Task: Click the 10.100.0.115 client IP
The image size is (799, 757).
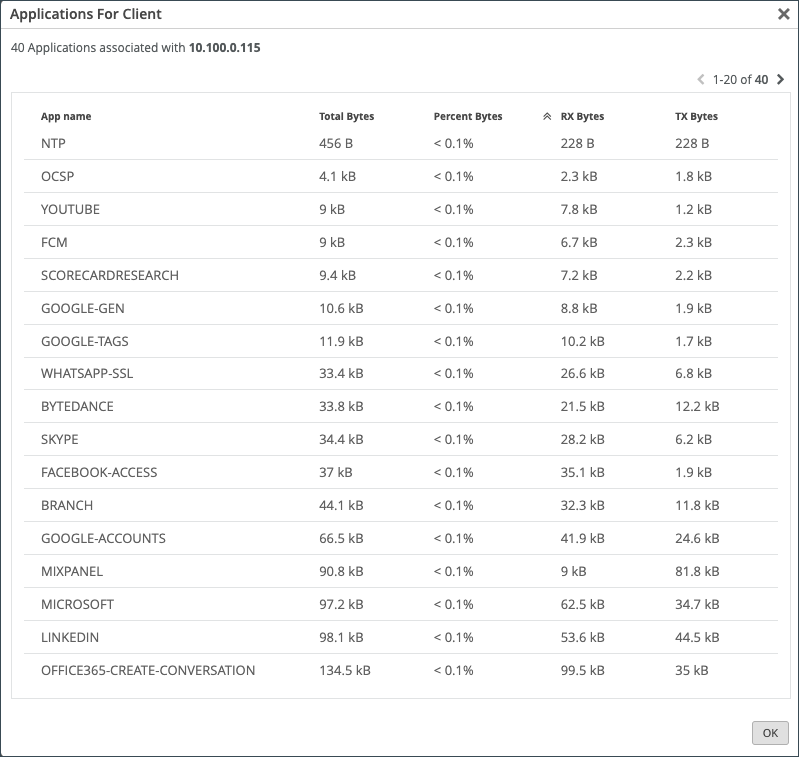Action: [225, 48]
